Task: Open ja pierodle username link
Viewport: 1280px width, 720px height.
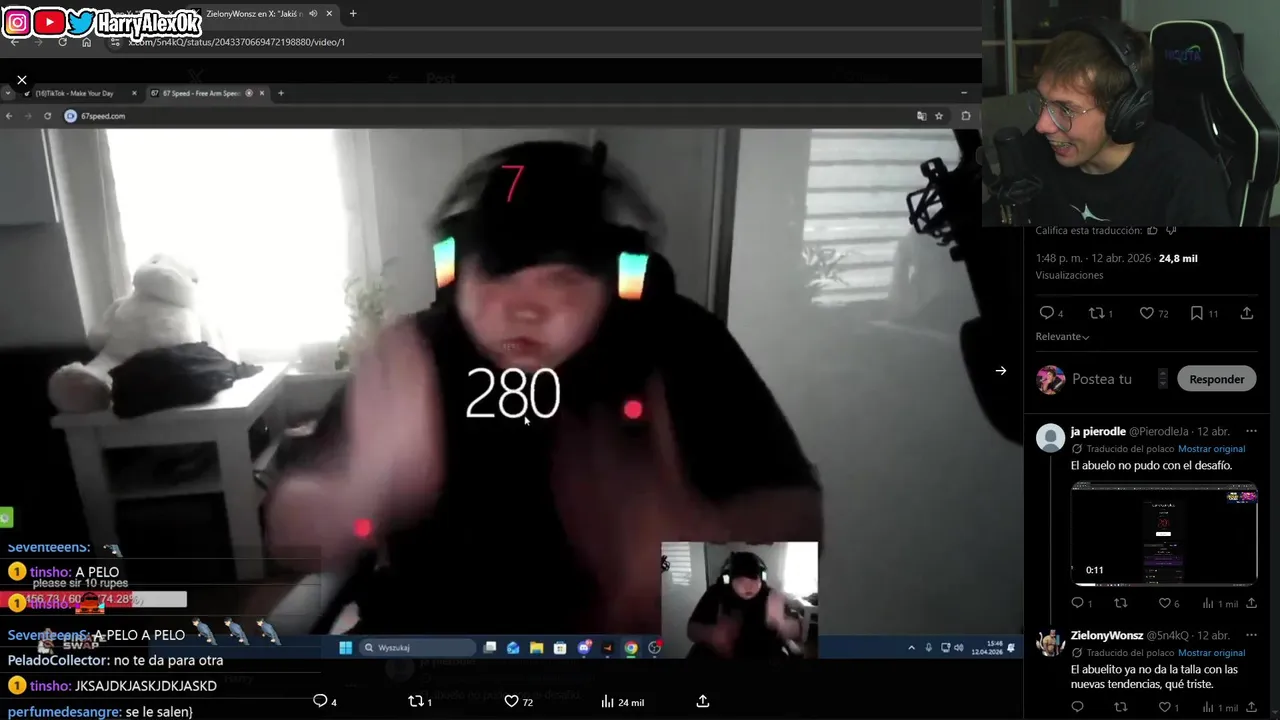Action: click(1098, 431)
